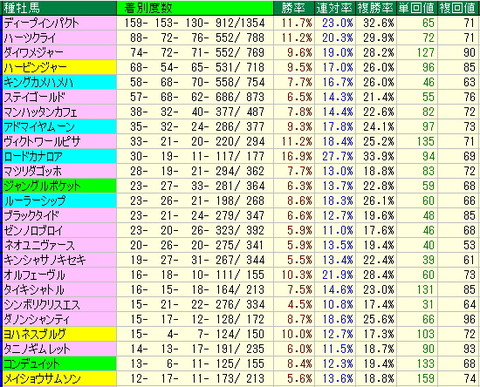
Task: Select the ディープインパクト stallion row
Action: click(240, 23)
